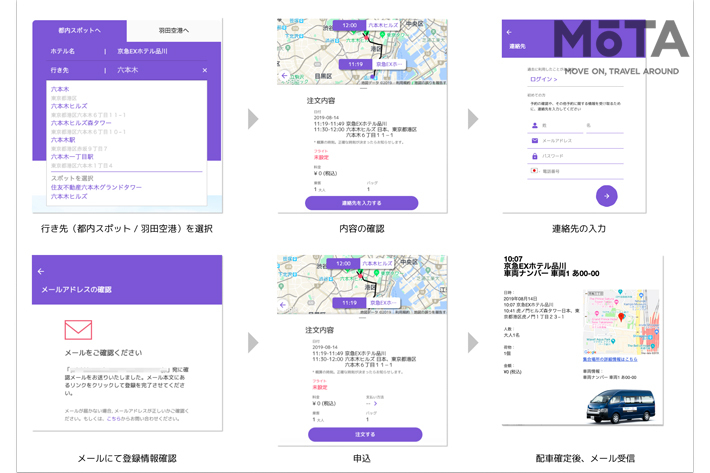Focus the 電話番号 input field
The height and width of the screenshot is (473, 710).
pyautogui.click(x=582, y=172)
